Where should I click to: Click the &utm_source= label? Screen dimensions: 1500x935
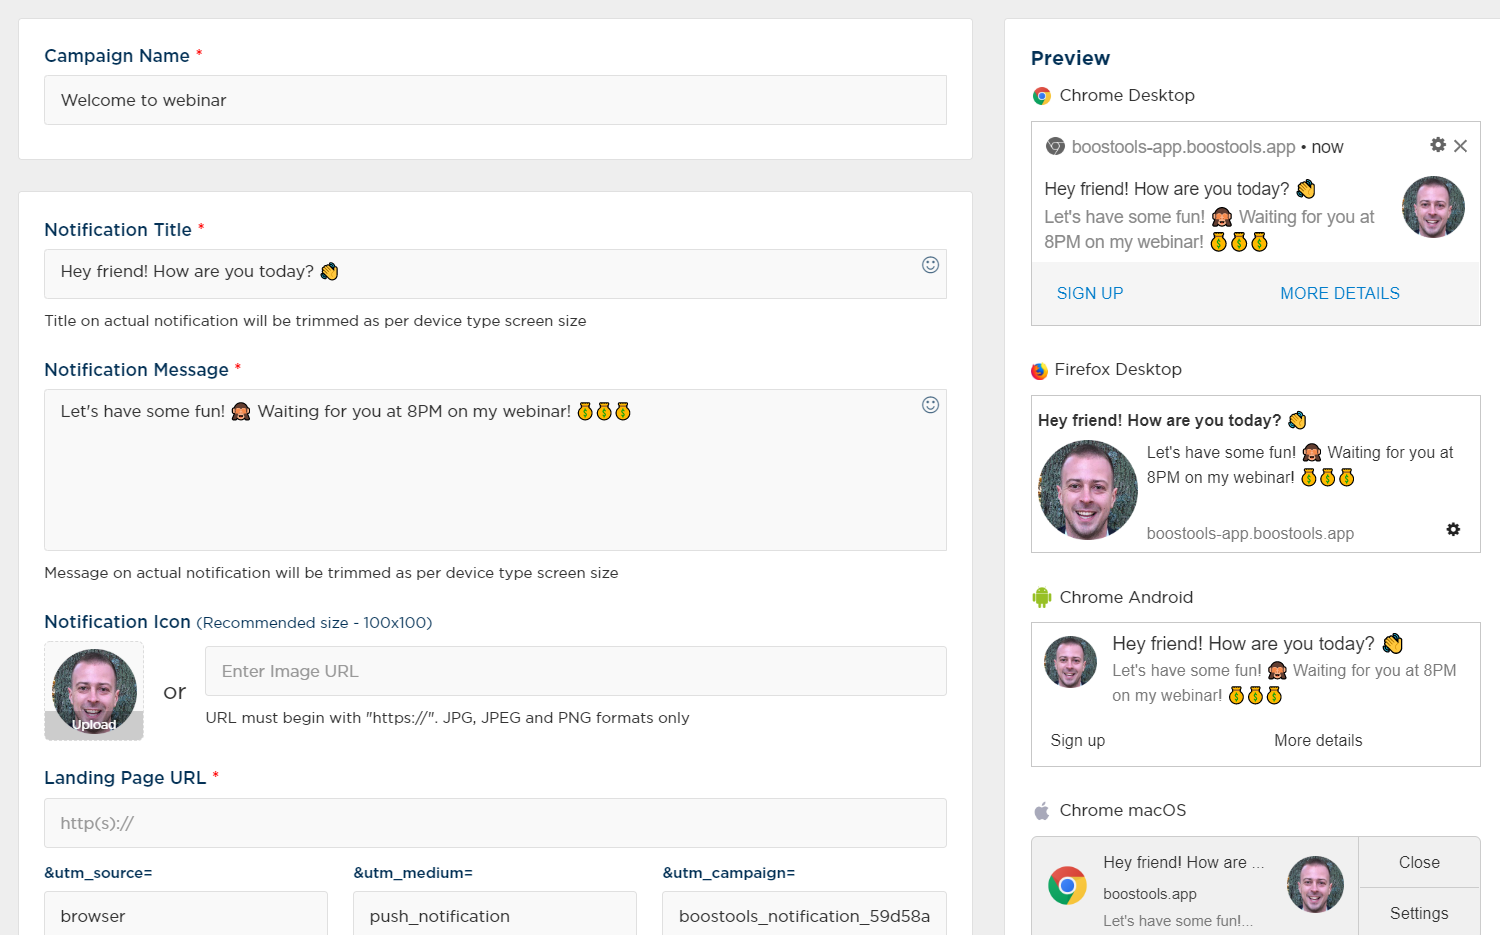coord(98,873)
